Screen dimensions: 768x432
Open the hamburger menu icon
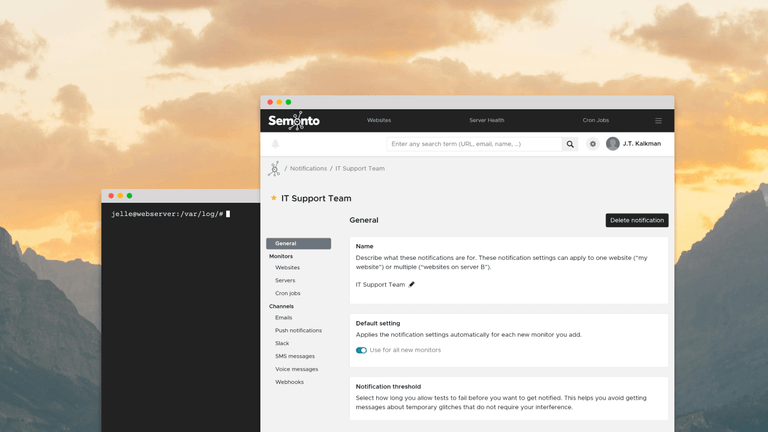[658, 120]
